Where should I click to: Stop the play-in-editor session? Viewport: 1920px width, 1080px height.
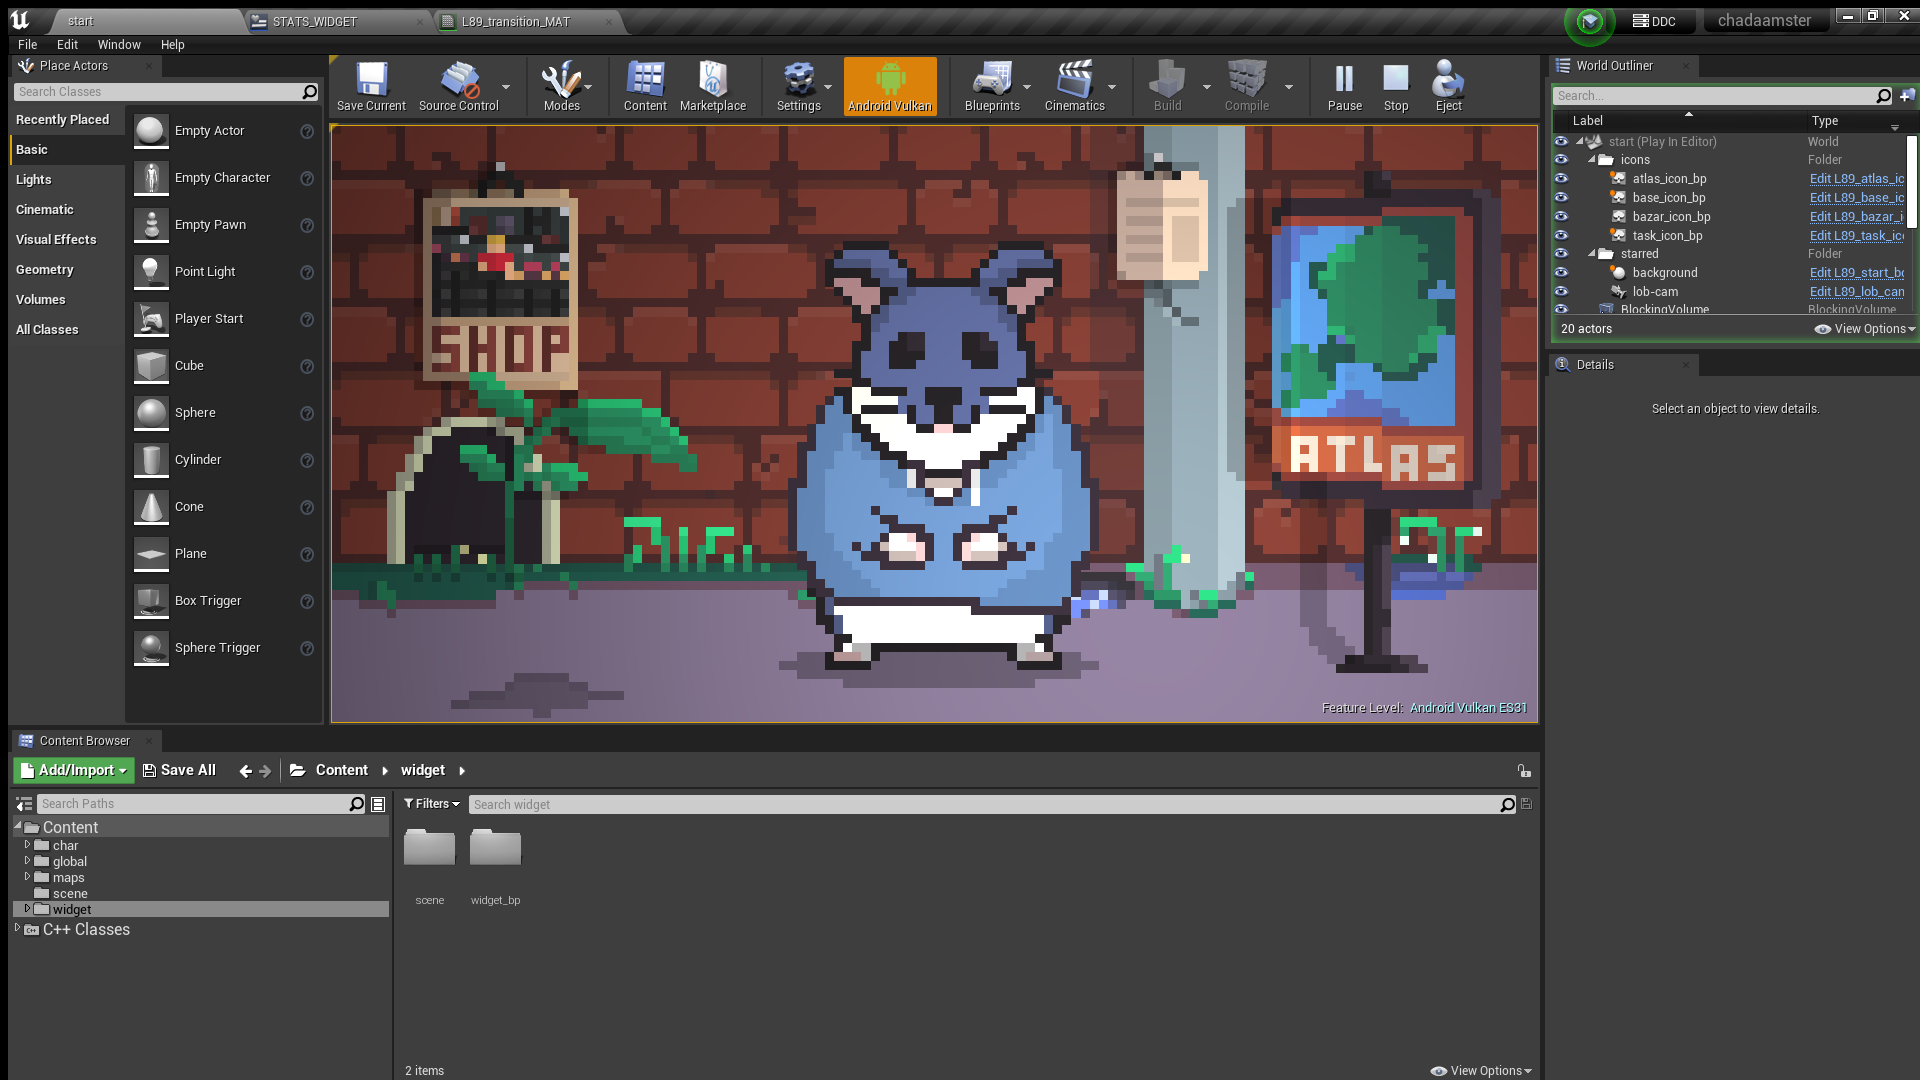click(x=1395, y=86)
